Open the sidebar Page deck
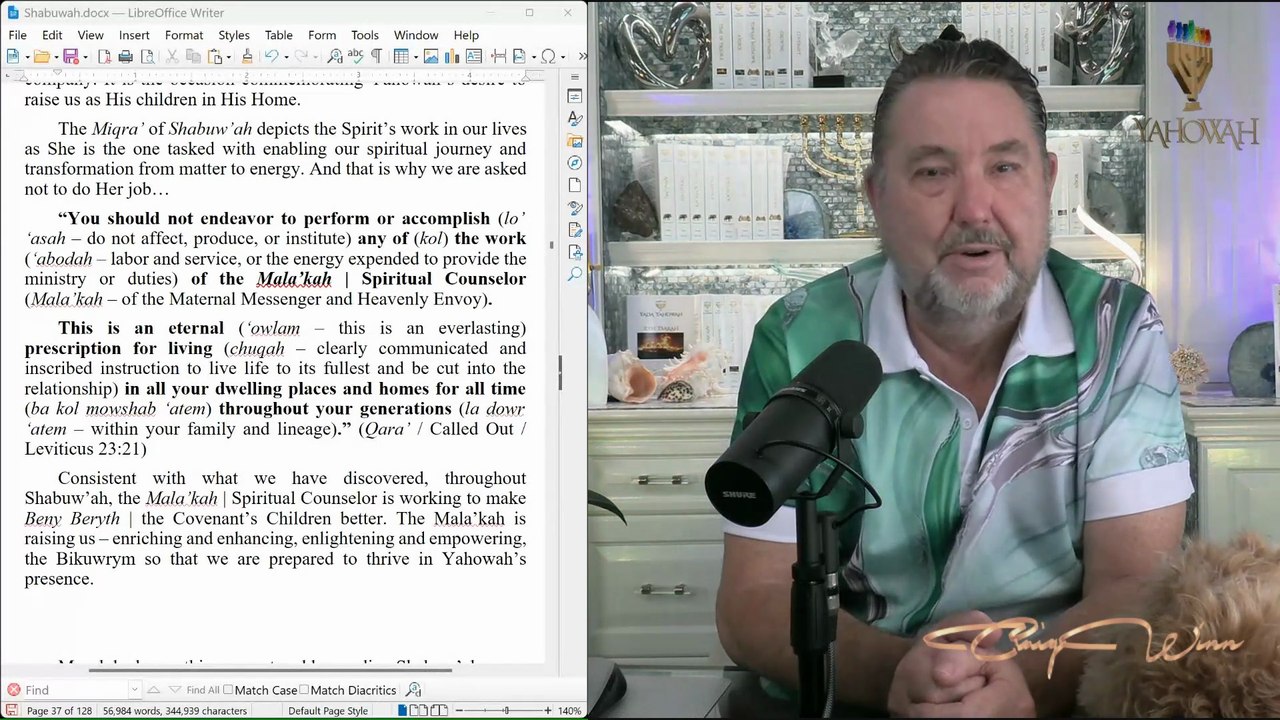The width and height of the screenshot is (1280, 720). tap(575, 185)
